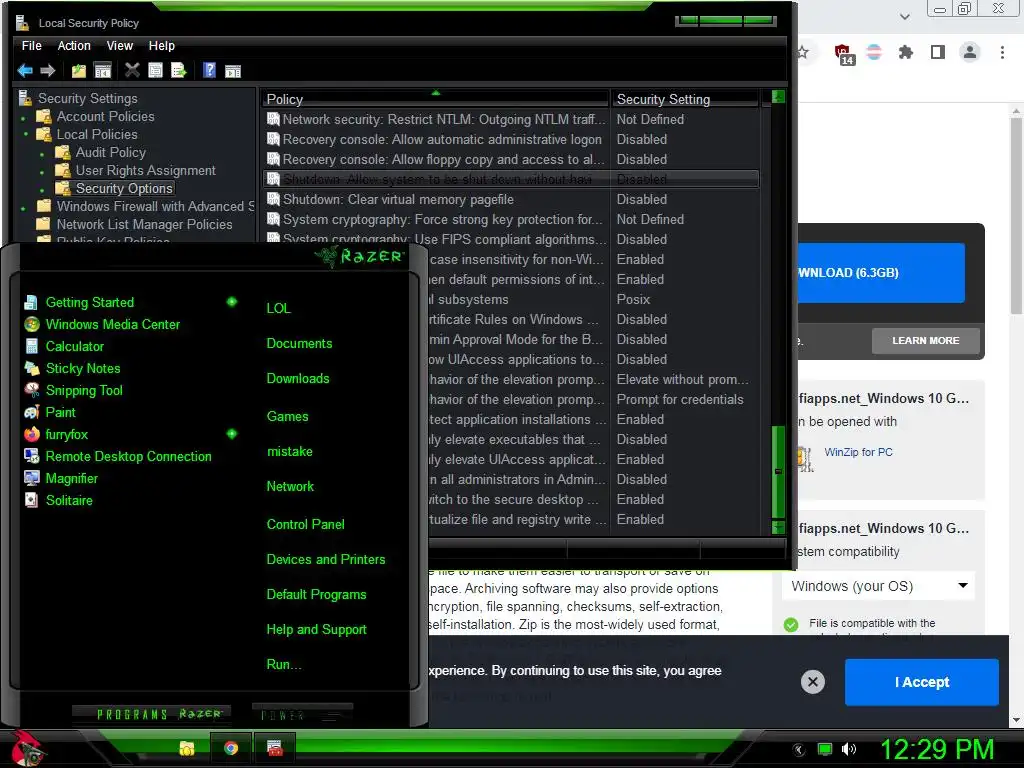
Task: Click the Chrome tab search chevron
Action: [x=905, y=16]
